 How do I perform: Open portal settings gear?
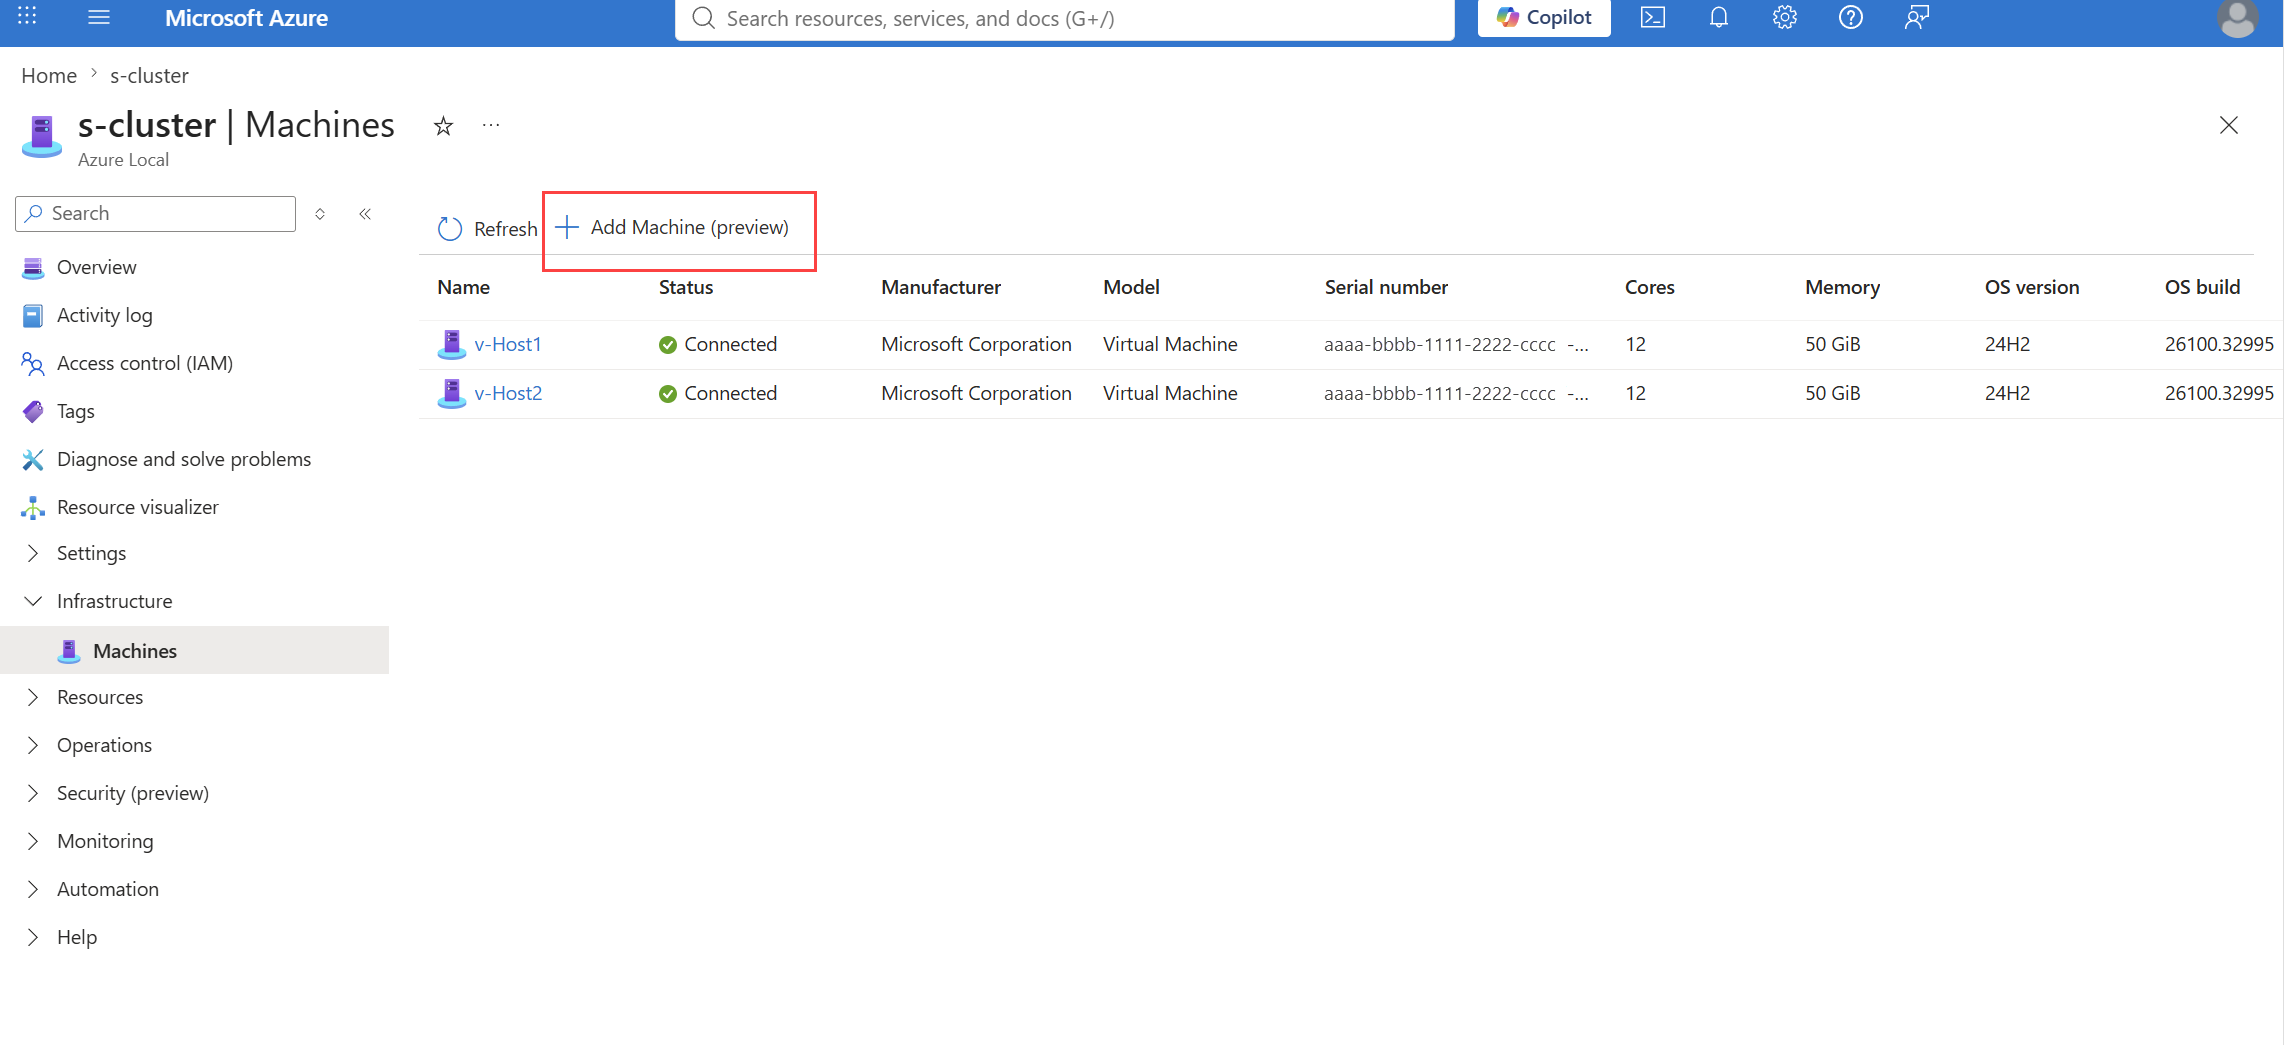[1785, 17]
